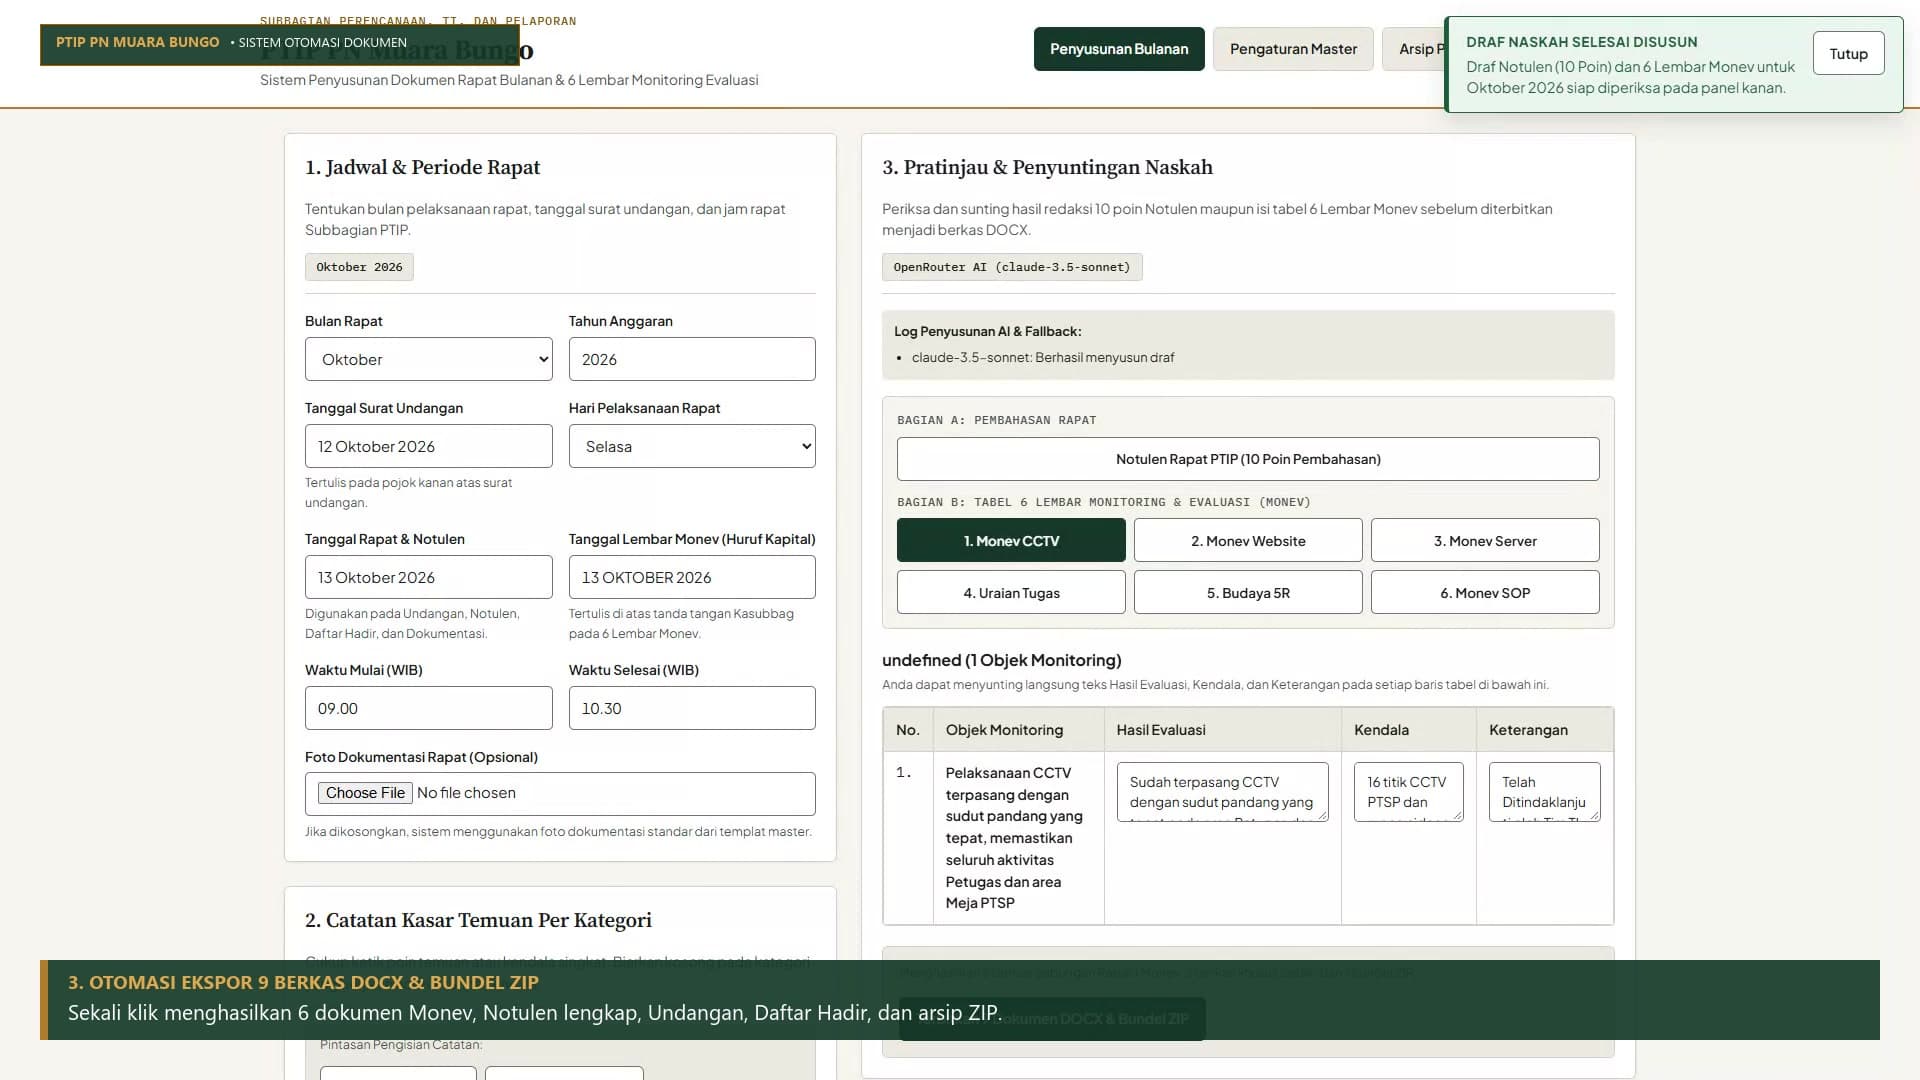Edit the Hasil Evaluasi text area in row 1
The image size is (1920, 1080).
[x=1222, y=792]
